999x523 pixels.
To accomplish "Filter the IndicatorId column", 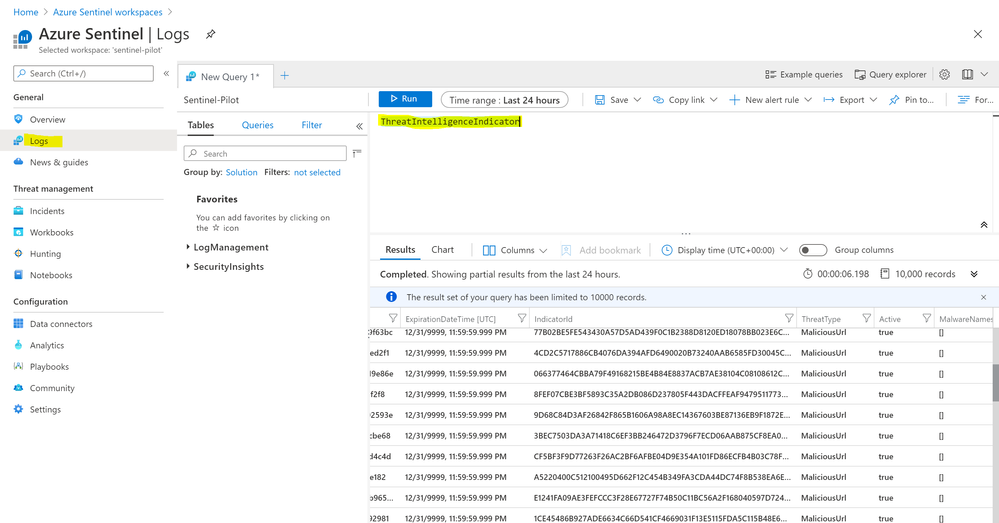I will (789, 319).
